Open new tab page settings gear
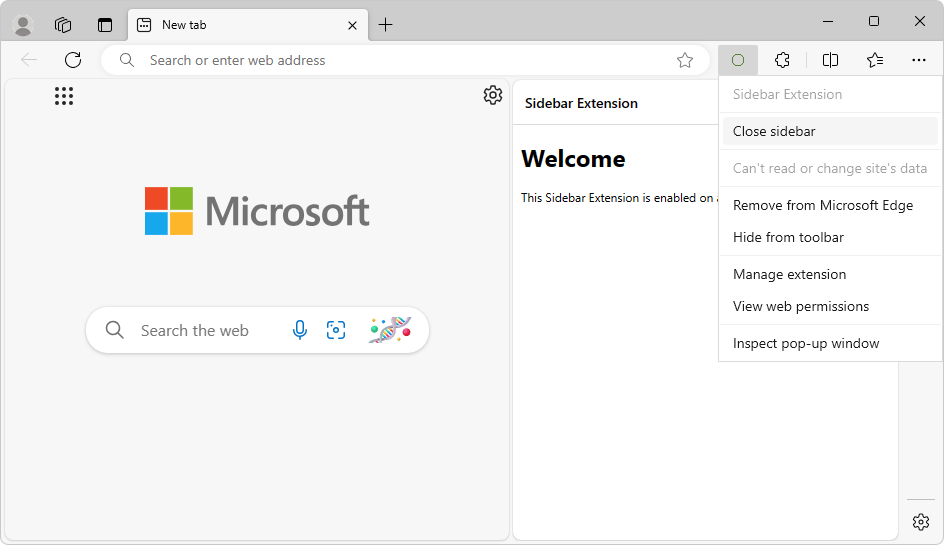 pyautogui.click(x=493, y=95)
